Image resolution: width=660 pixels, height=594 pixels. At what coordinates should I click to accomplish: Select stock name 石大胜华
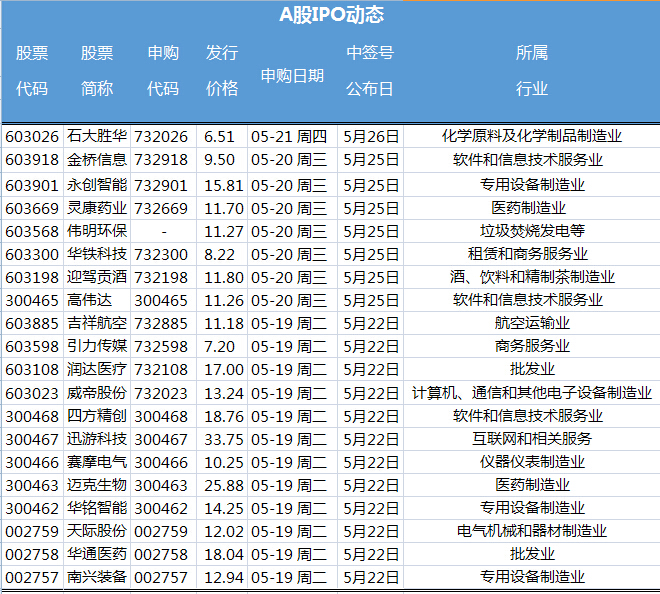pos(97,136)
